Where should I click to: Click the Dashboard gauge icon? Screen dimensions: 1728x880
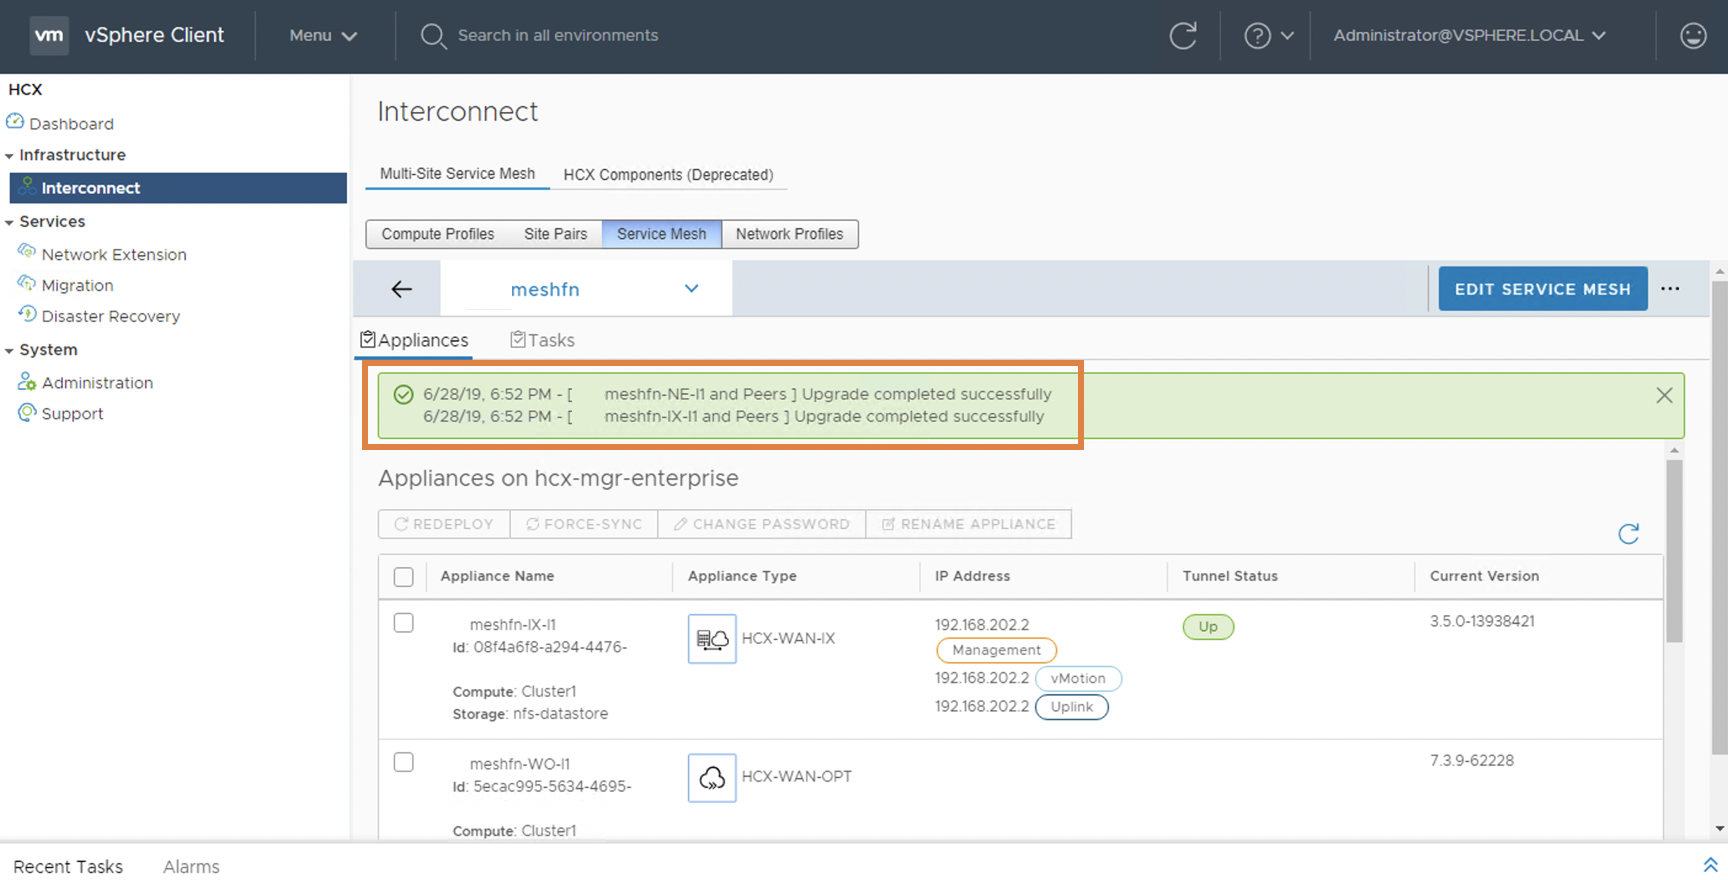pyautogui.click(x=15, y=122)
